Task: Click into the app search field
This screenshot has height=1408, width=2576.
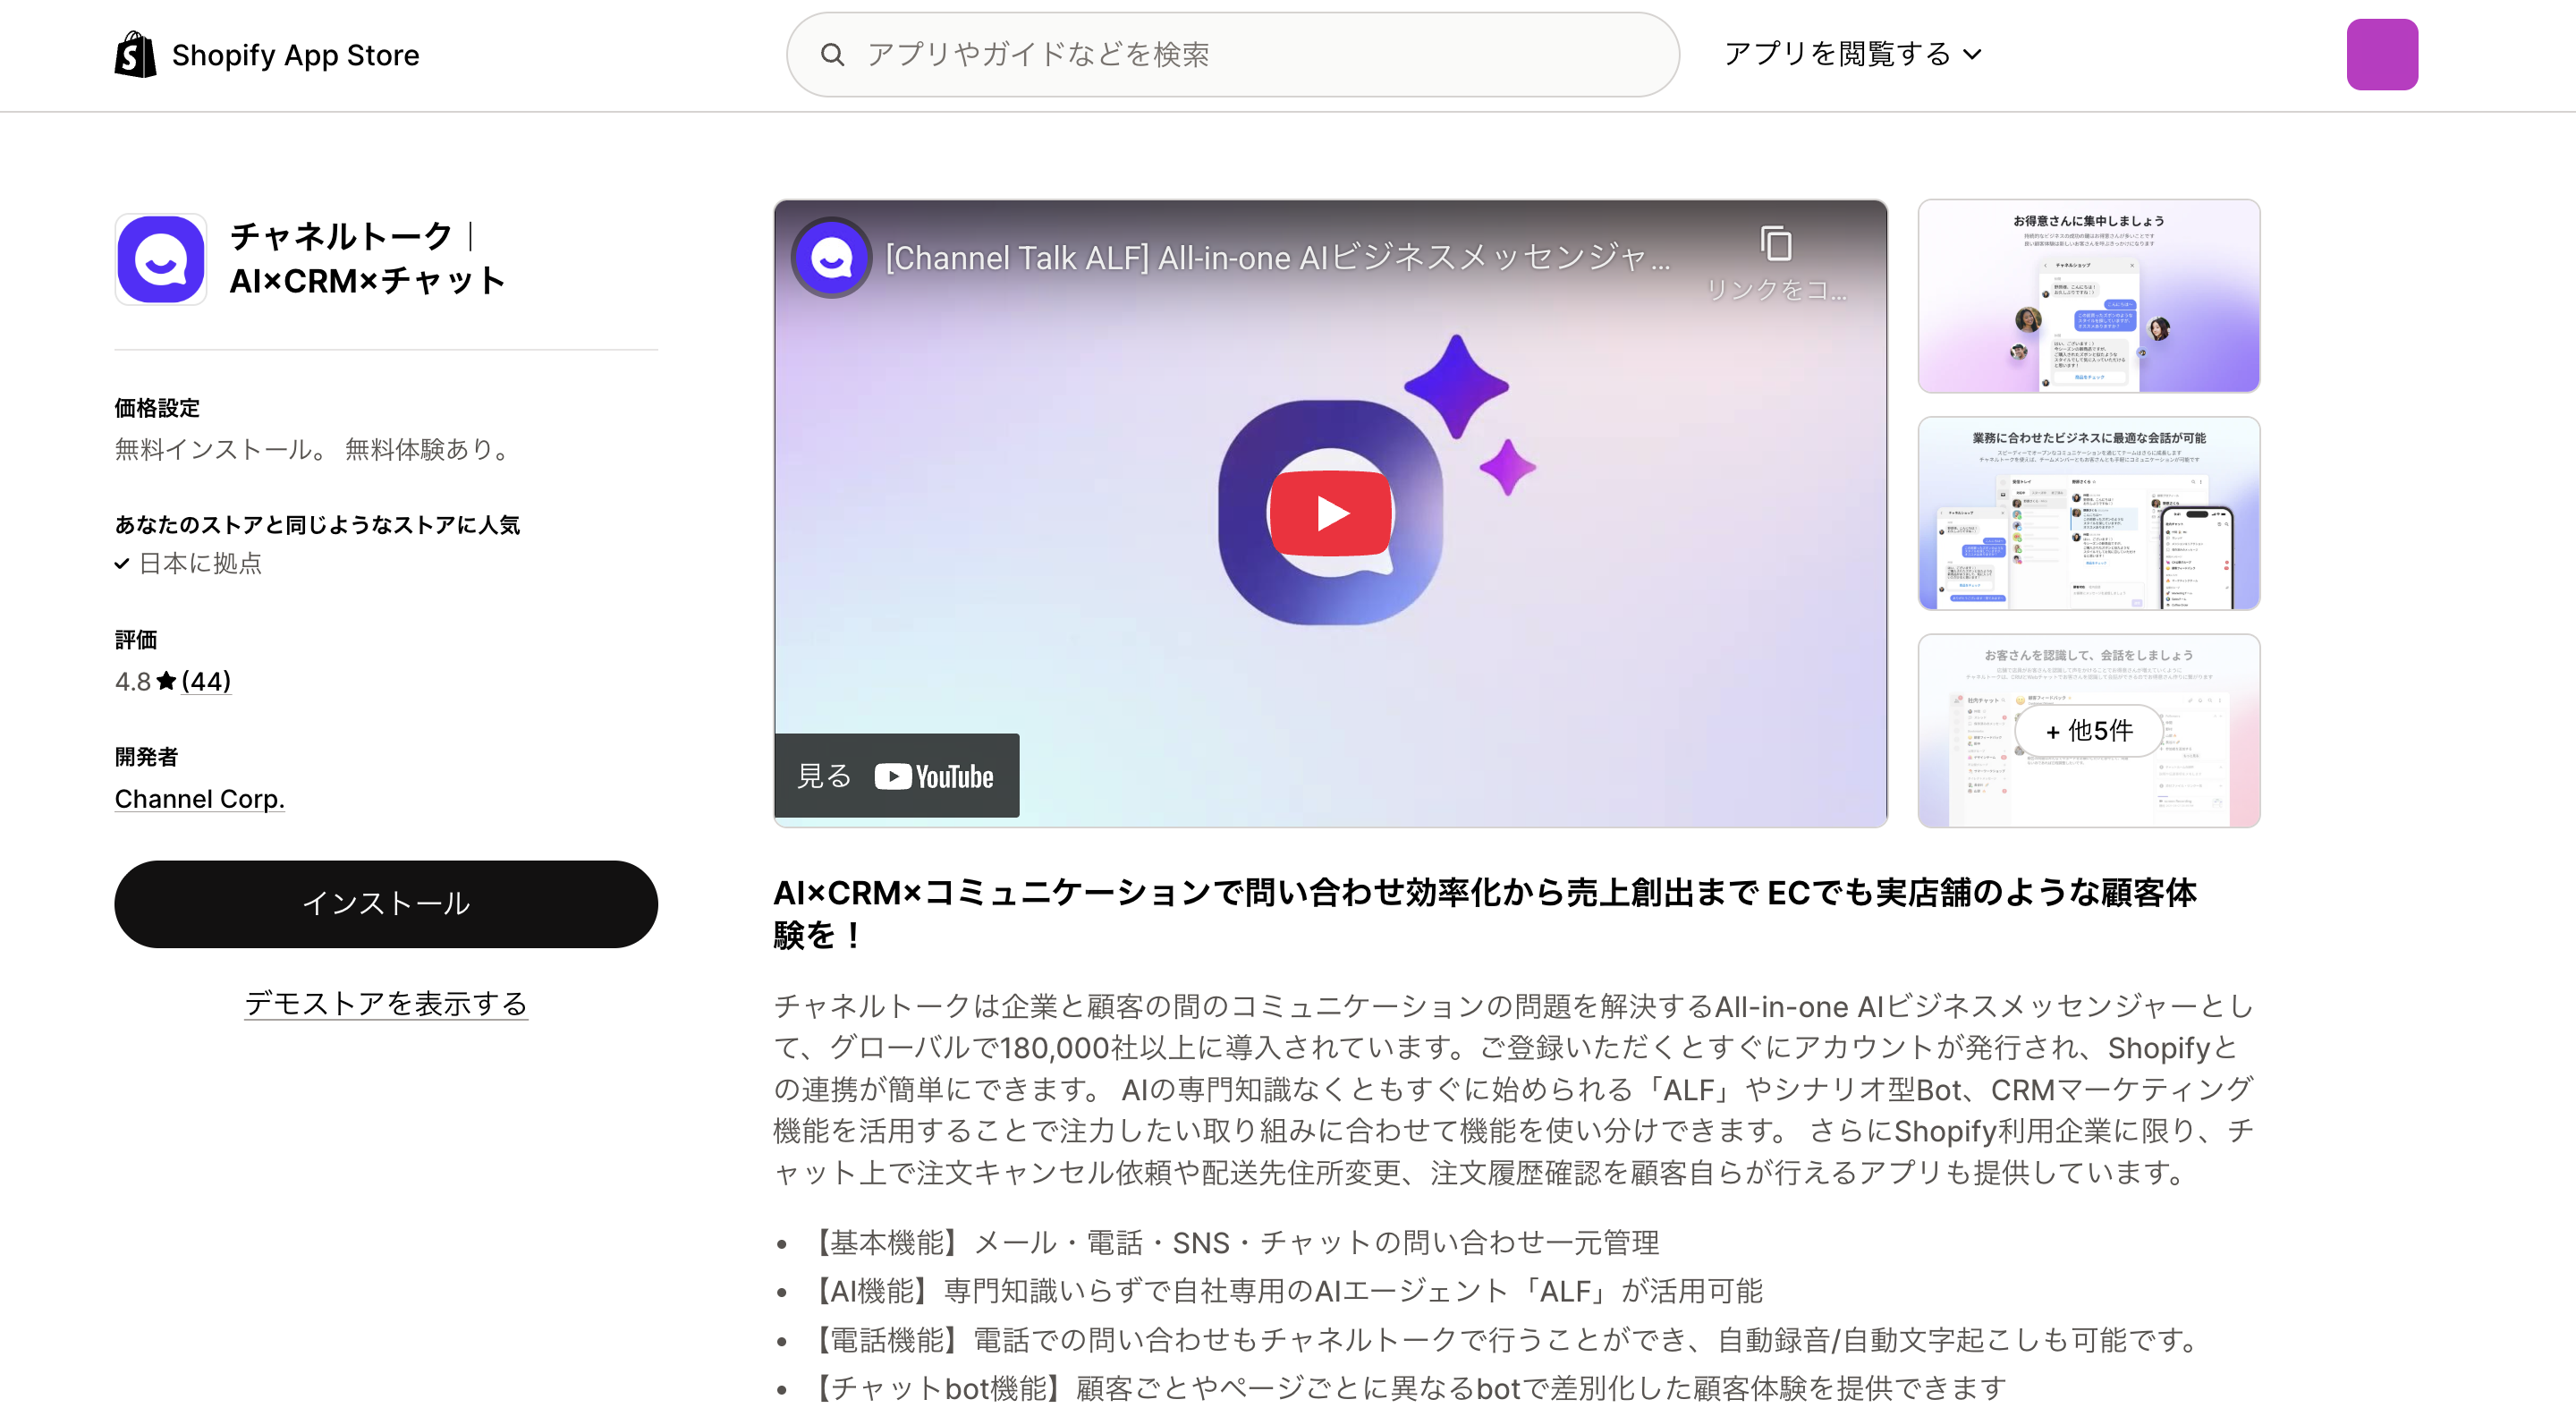Action: [x=1260, y=54]
